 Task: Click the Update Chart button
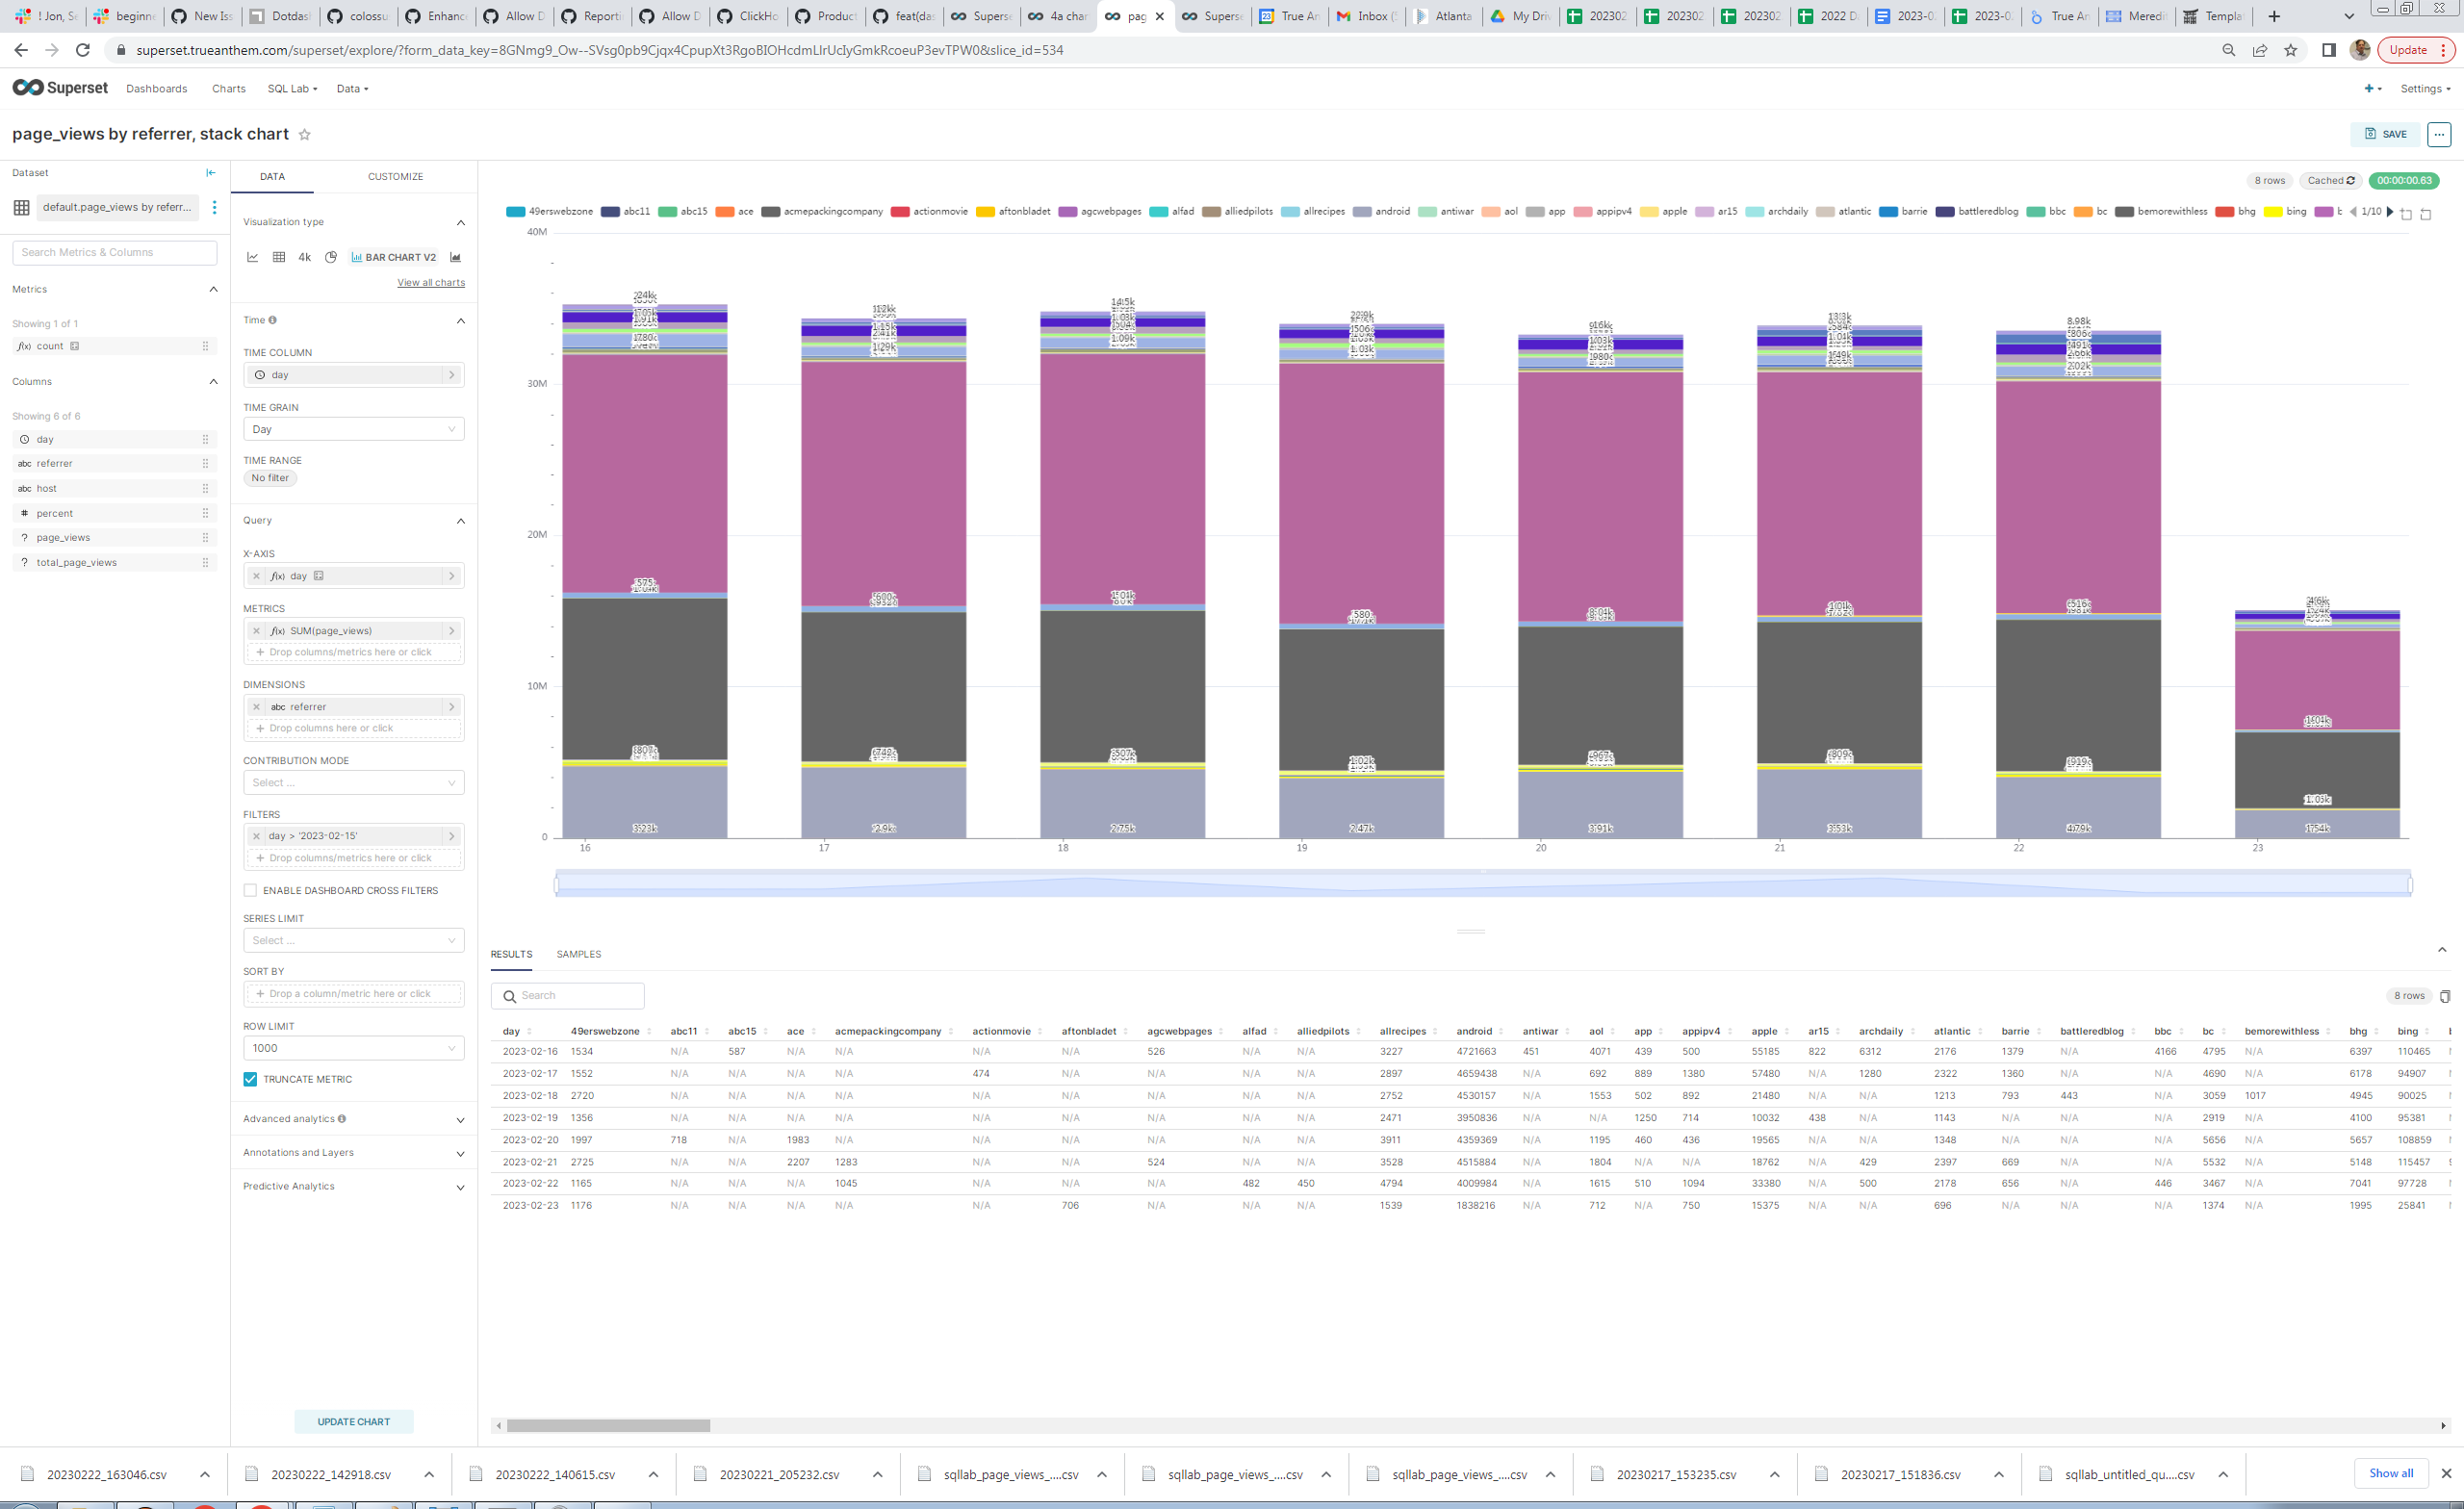point(353,1421)
